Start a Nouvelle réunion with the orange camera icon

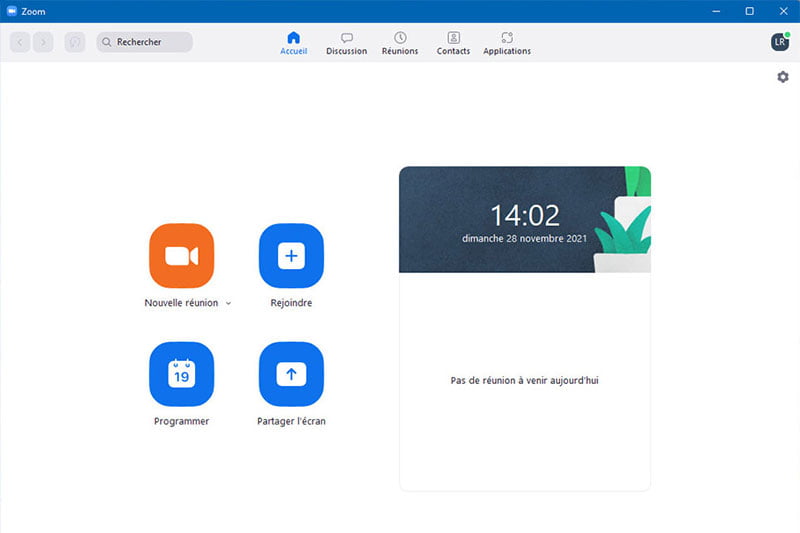pos(182,256)
